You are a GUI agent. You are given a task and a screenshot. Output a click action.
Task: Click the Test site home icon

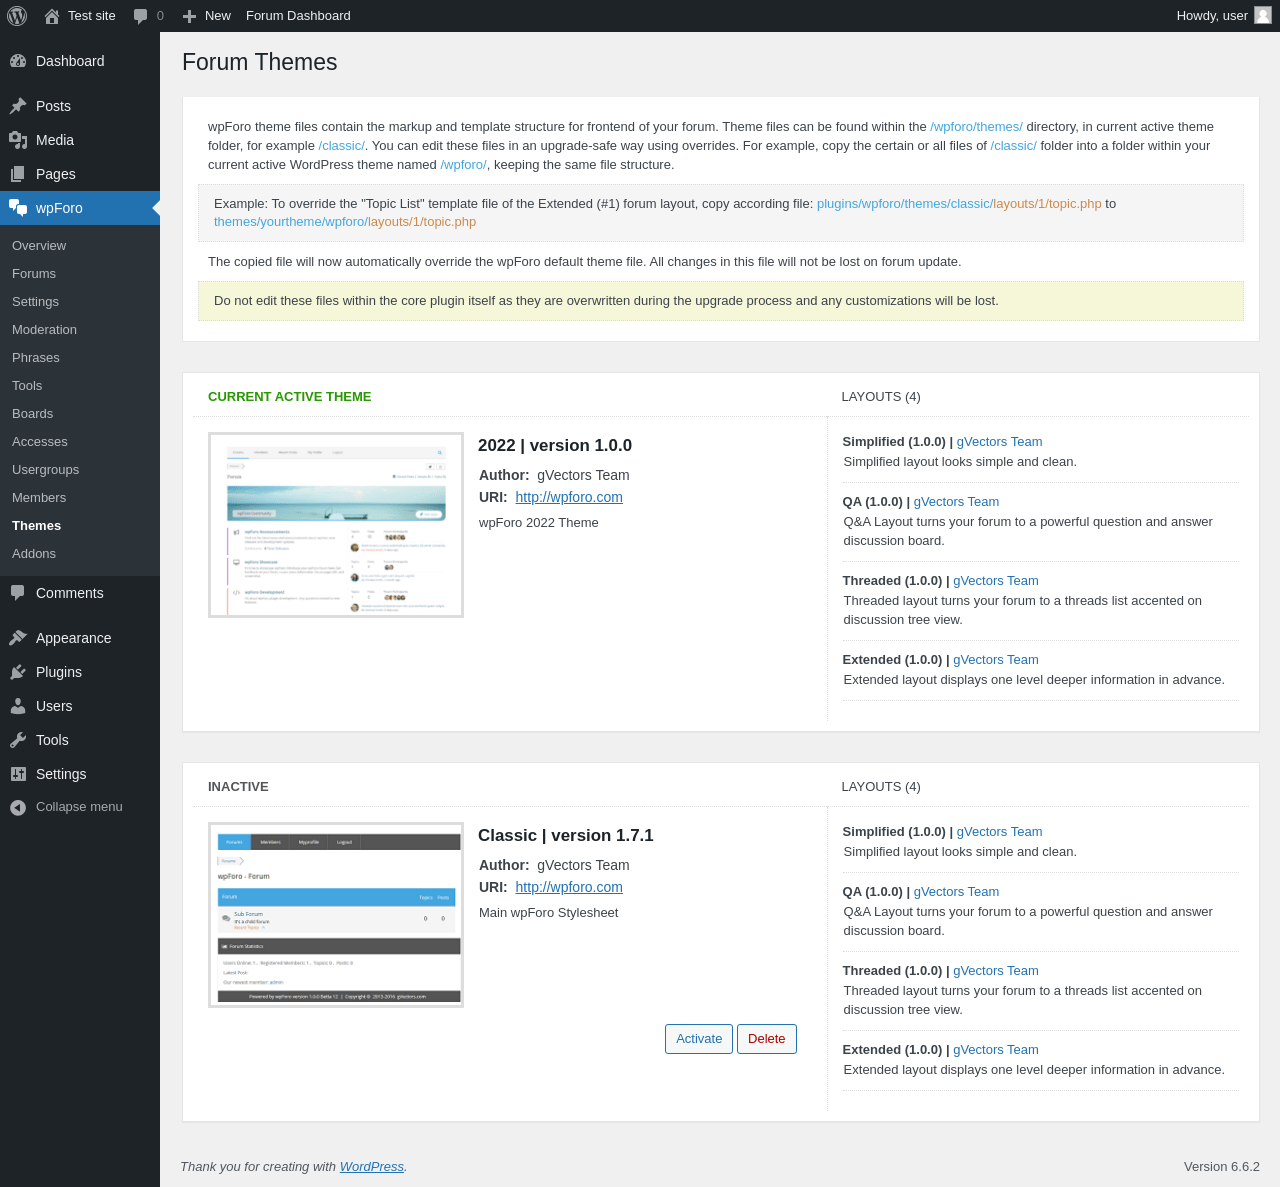point(52,16)
